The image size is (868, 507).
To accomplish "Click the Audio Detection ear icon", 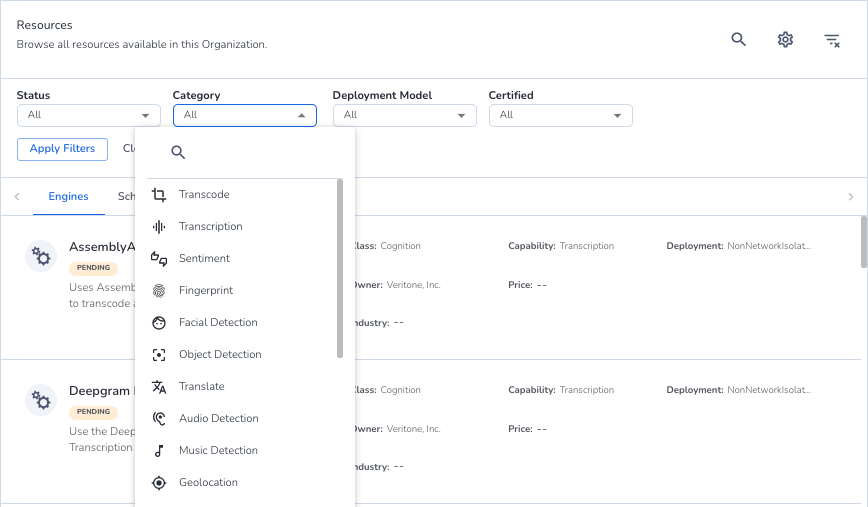I will 159,418.
